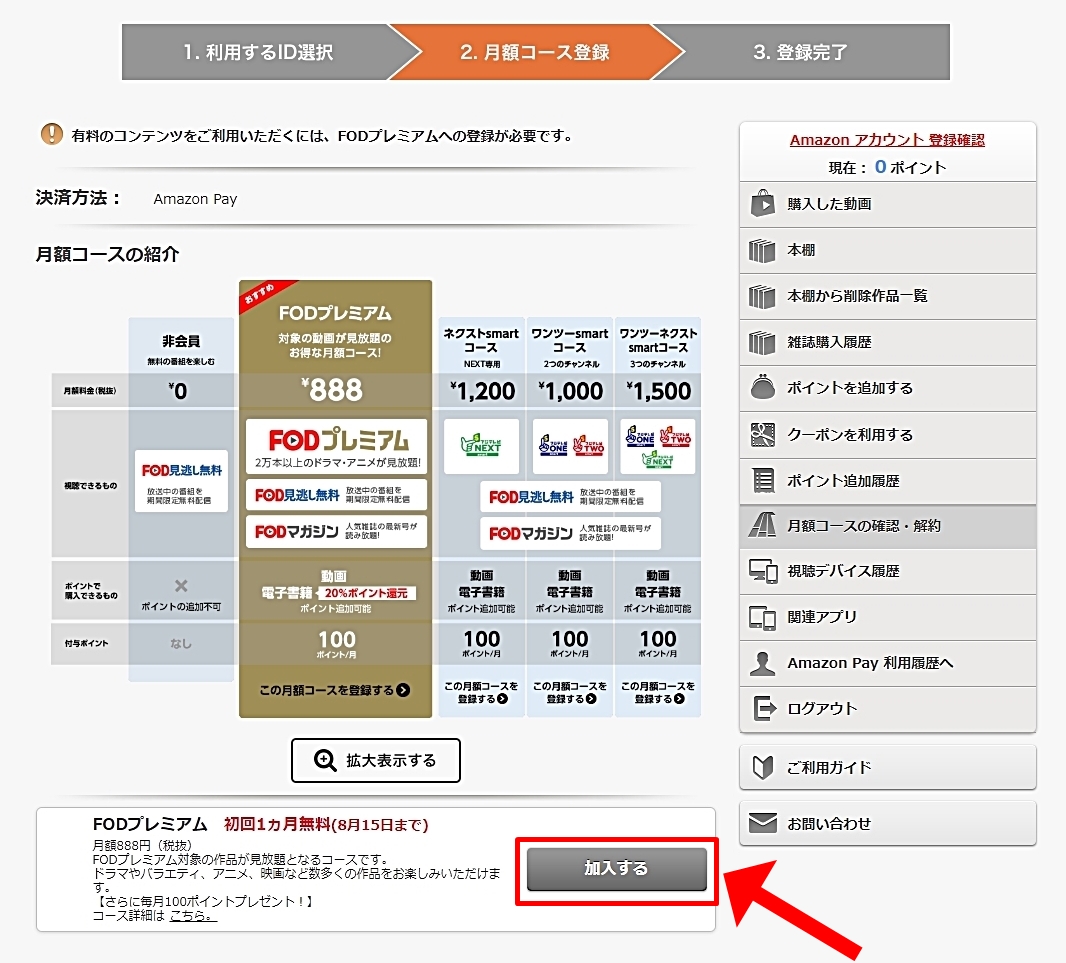Click the ポイント追加履歴 list icon
1066x963 pixels.
tap(763, 480)
